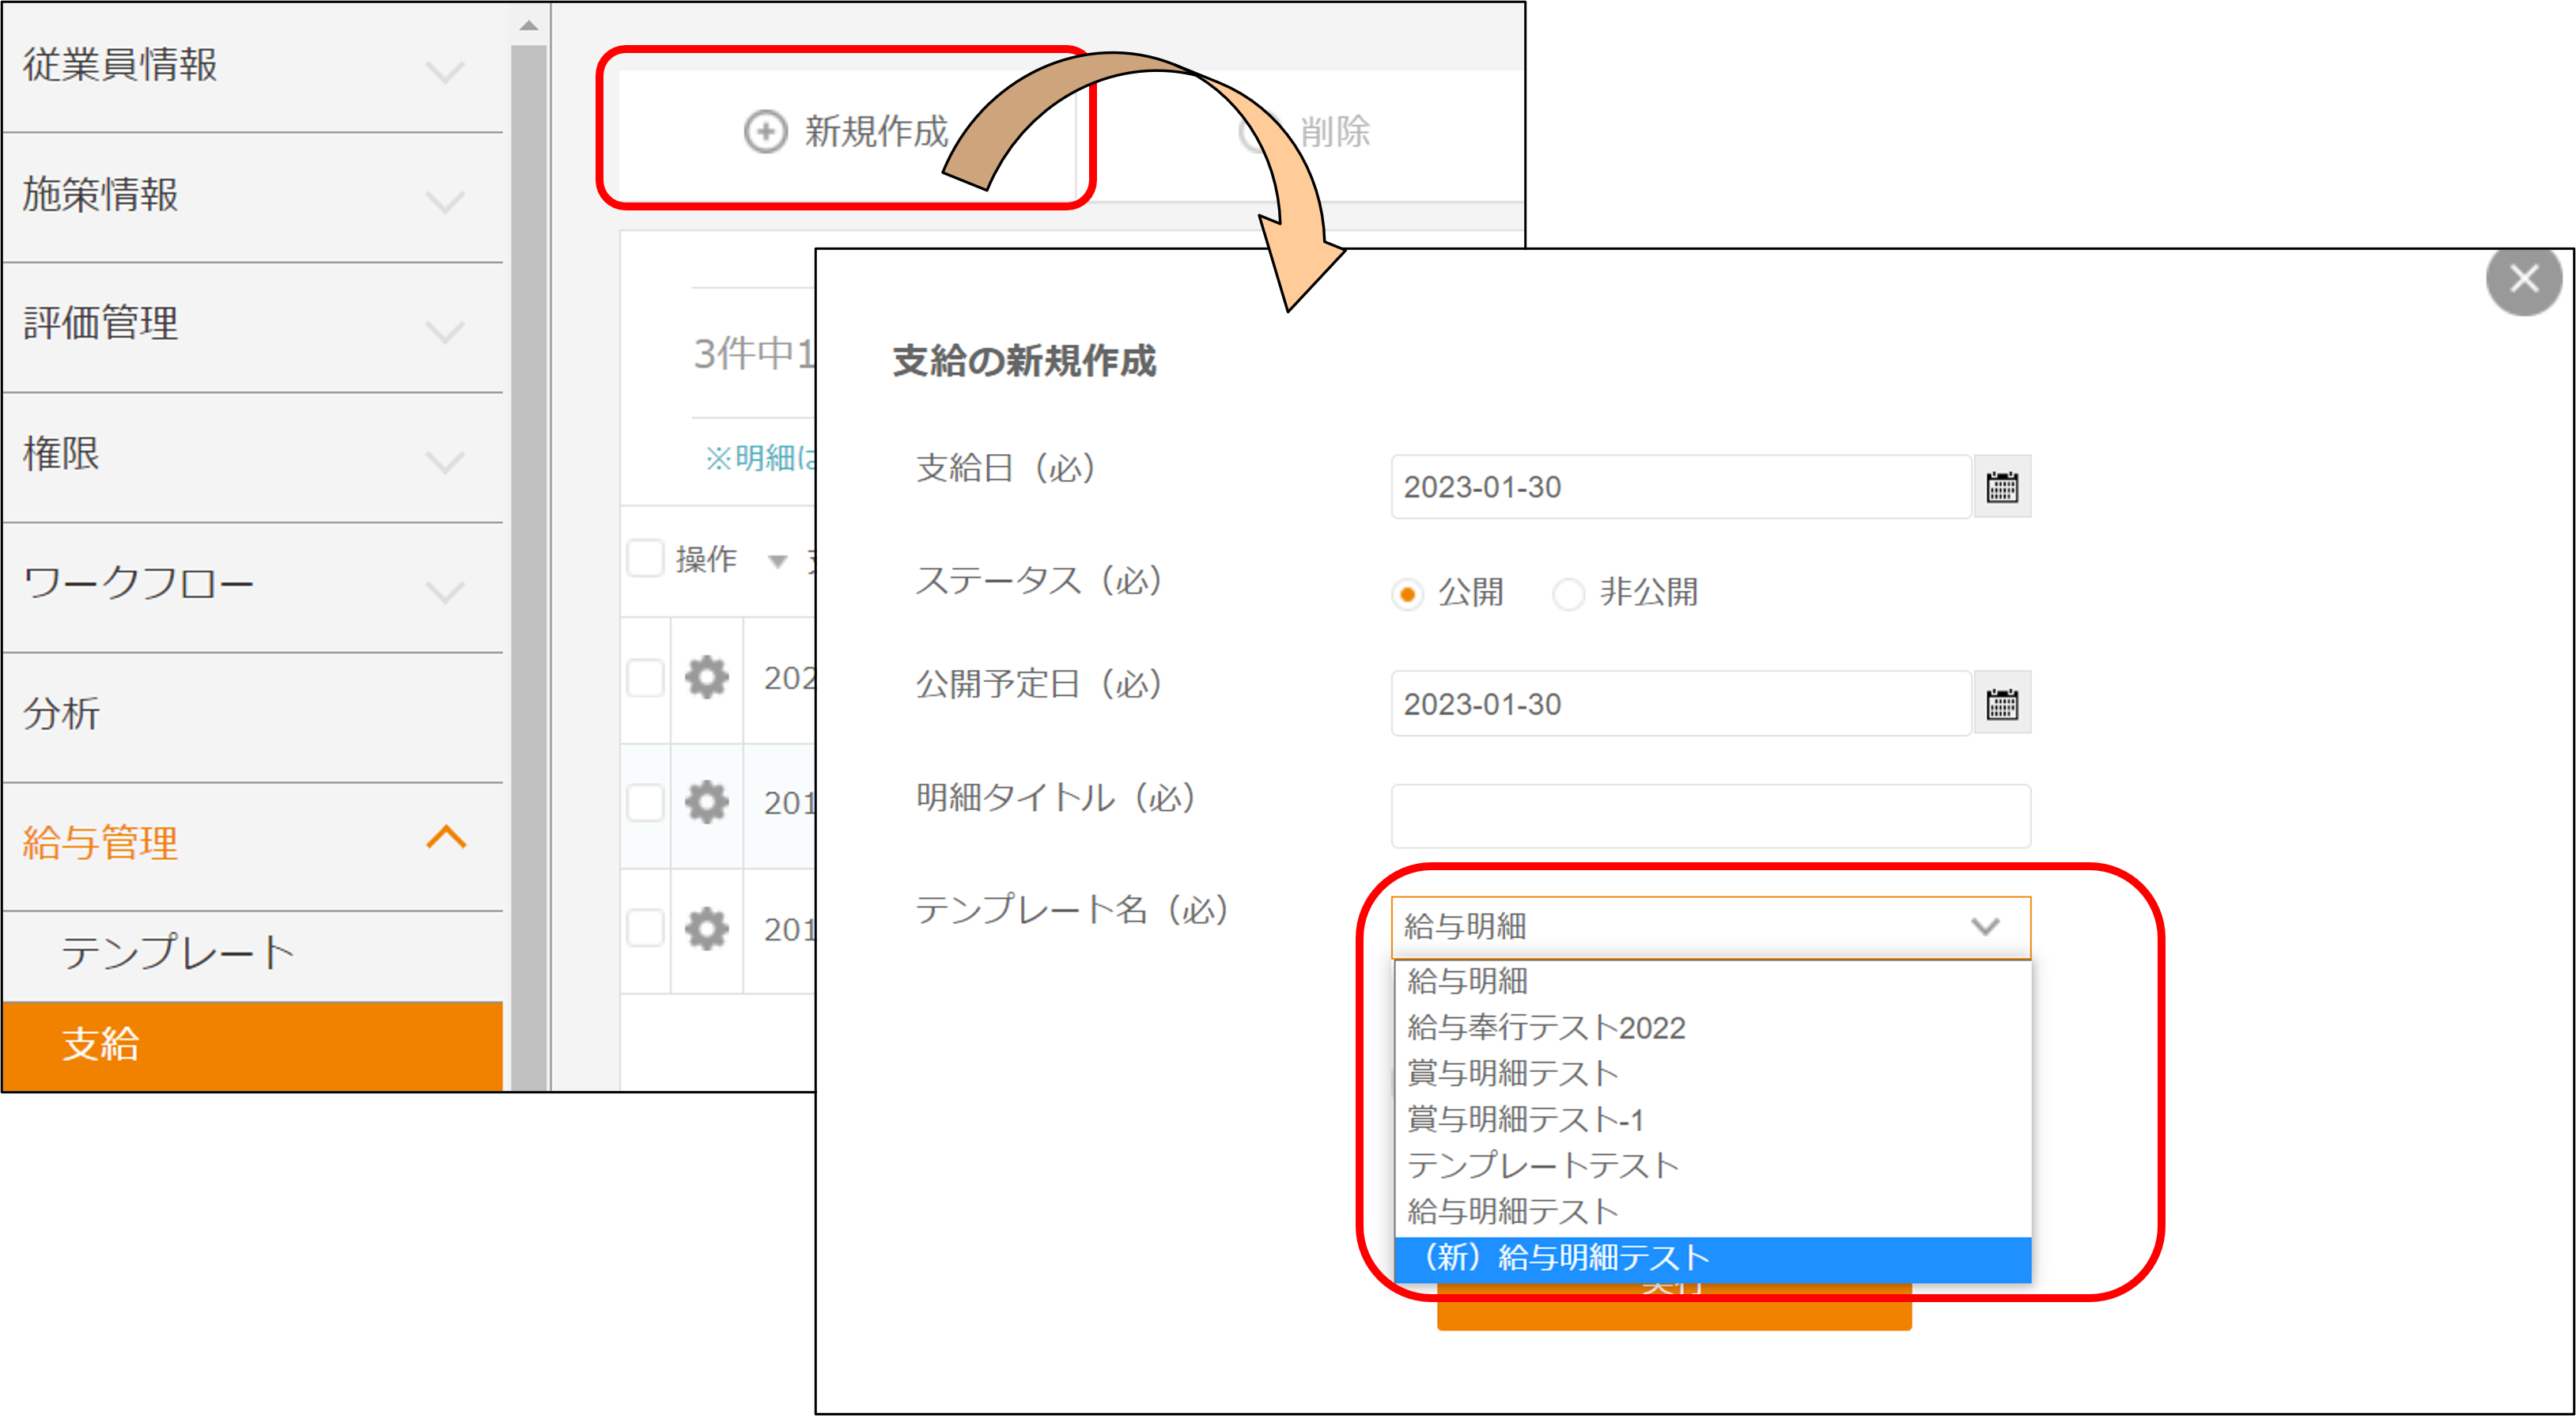Click the 明細タイトル input field
Screen dimensions: 2576x1416
coord(1710,815)
